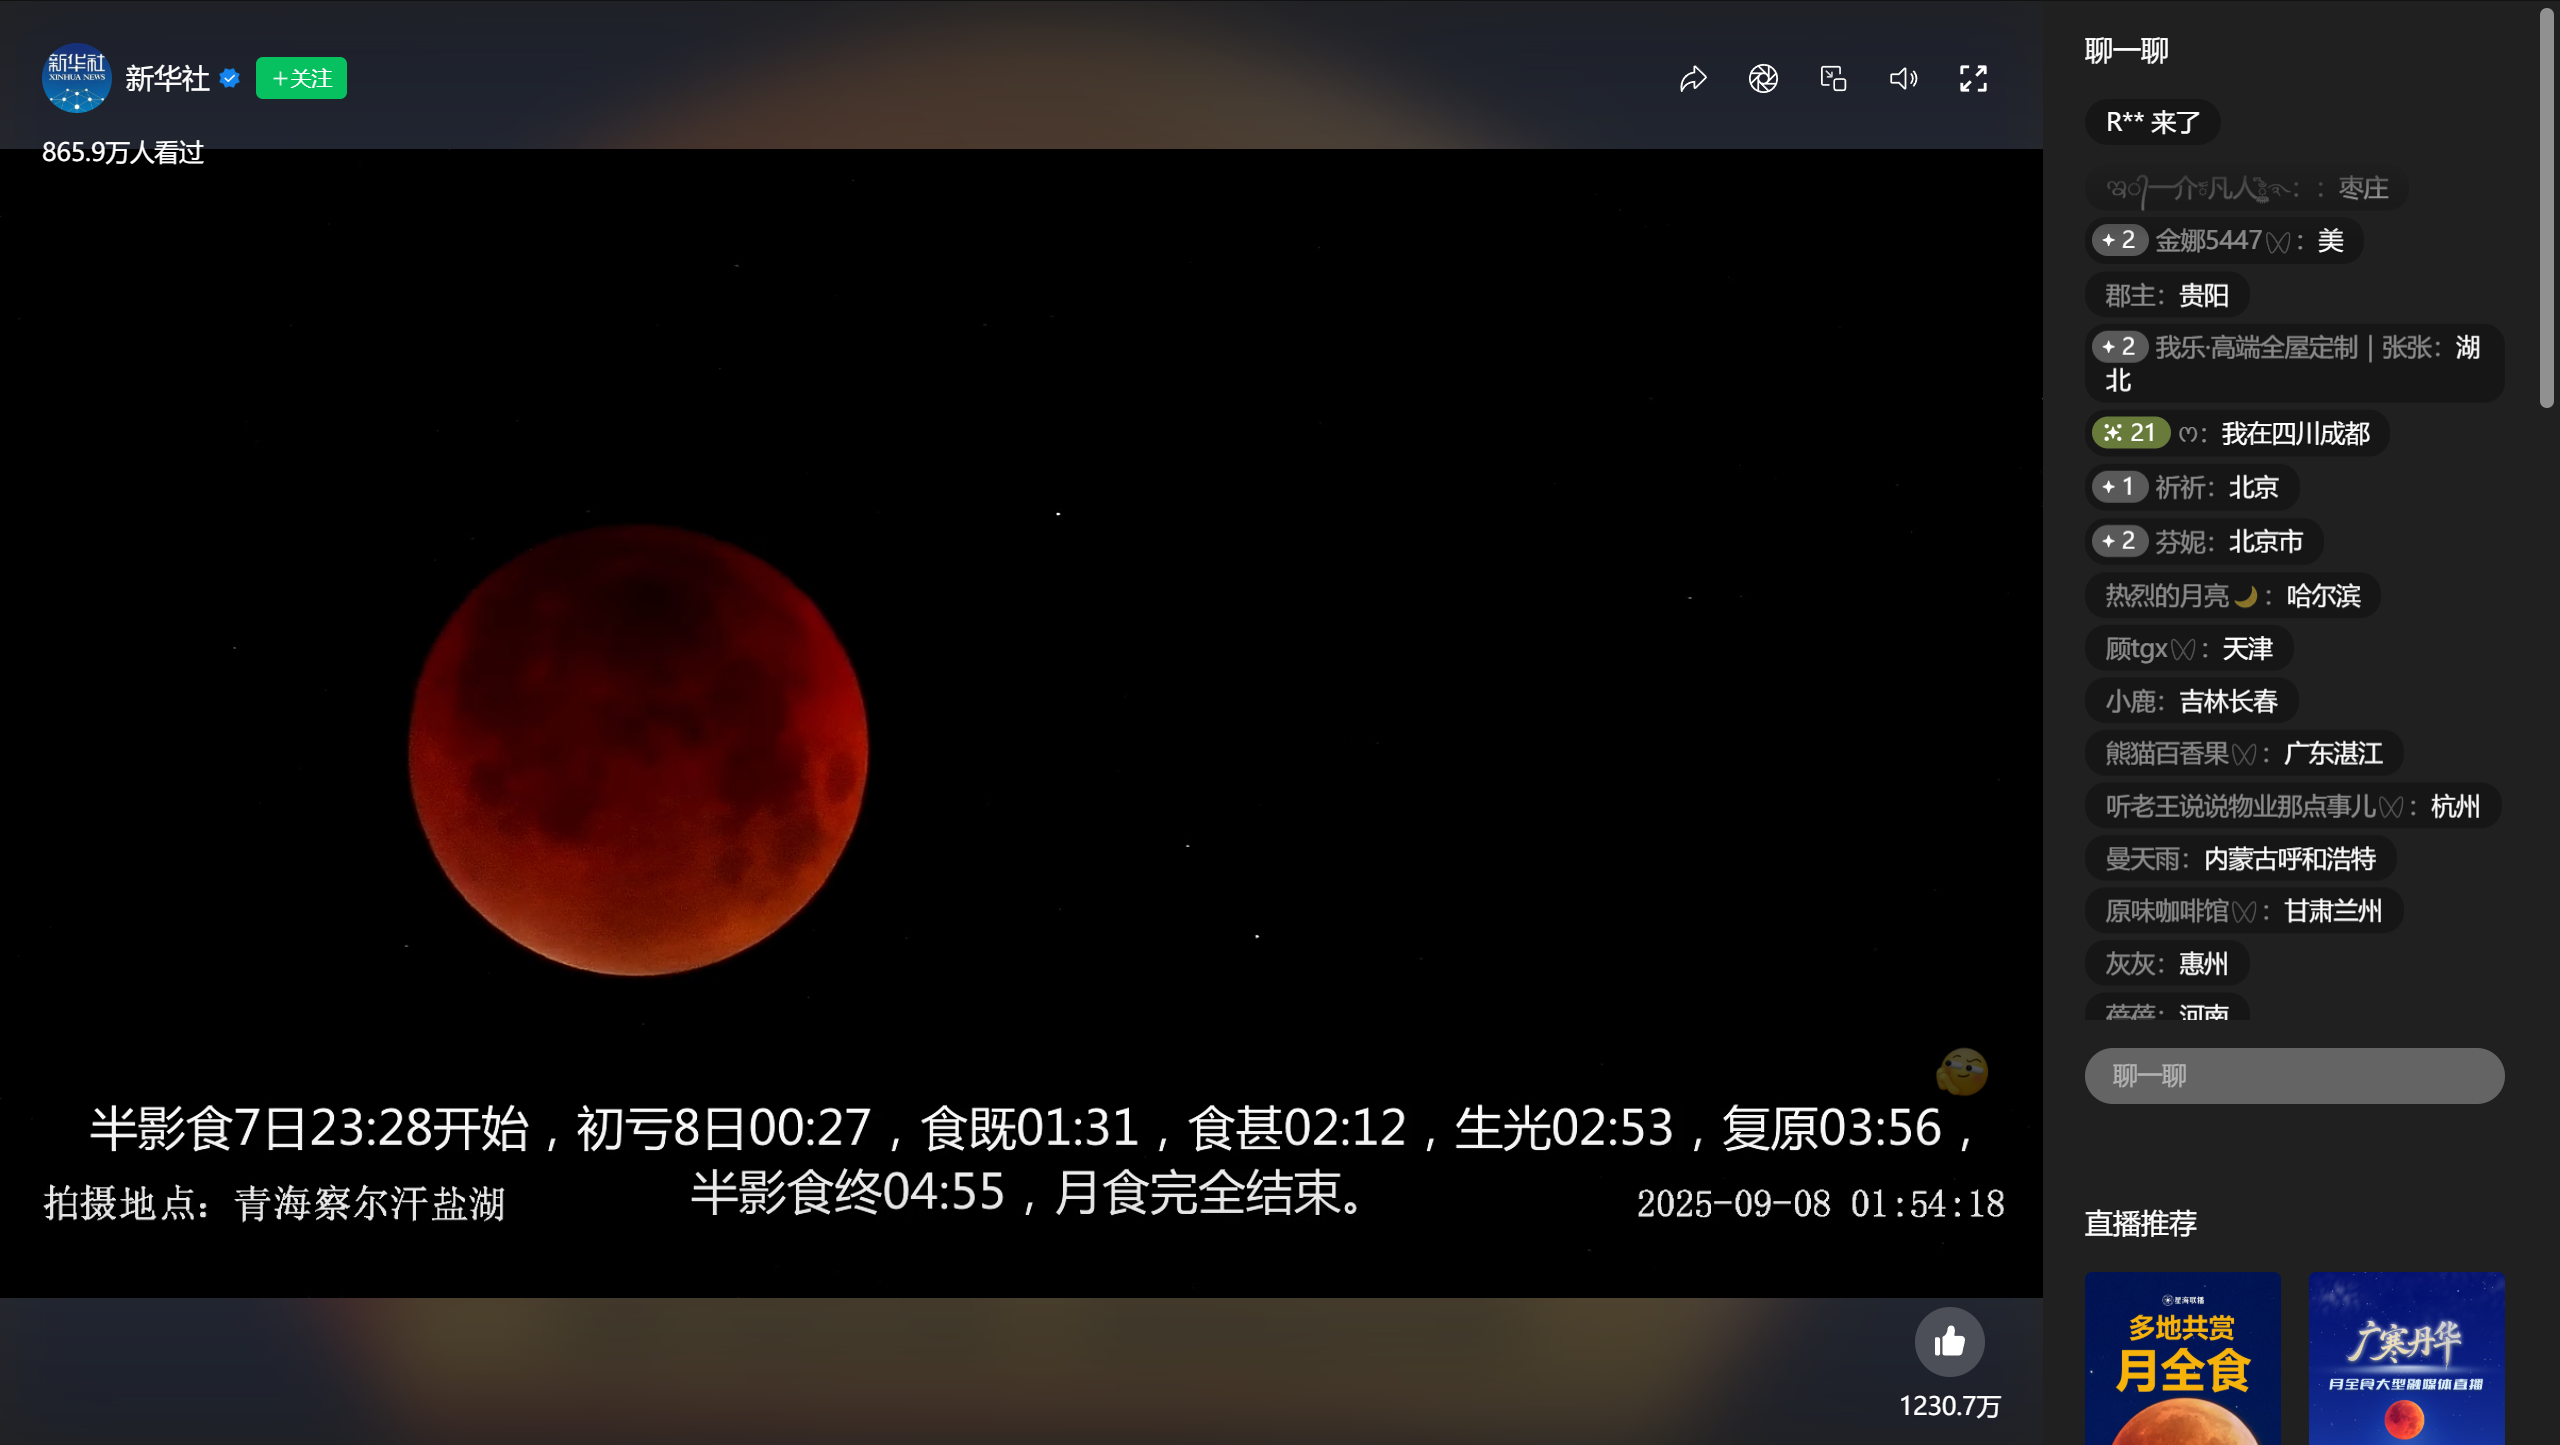
Task: Click the 聊一聊 panel header
Action: [2126, 50]
